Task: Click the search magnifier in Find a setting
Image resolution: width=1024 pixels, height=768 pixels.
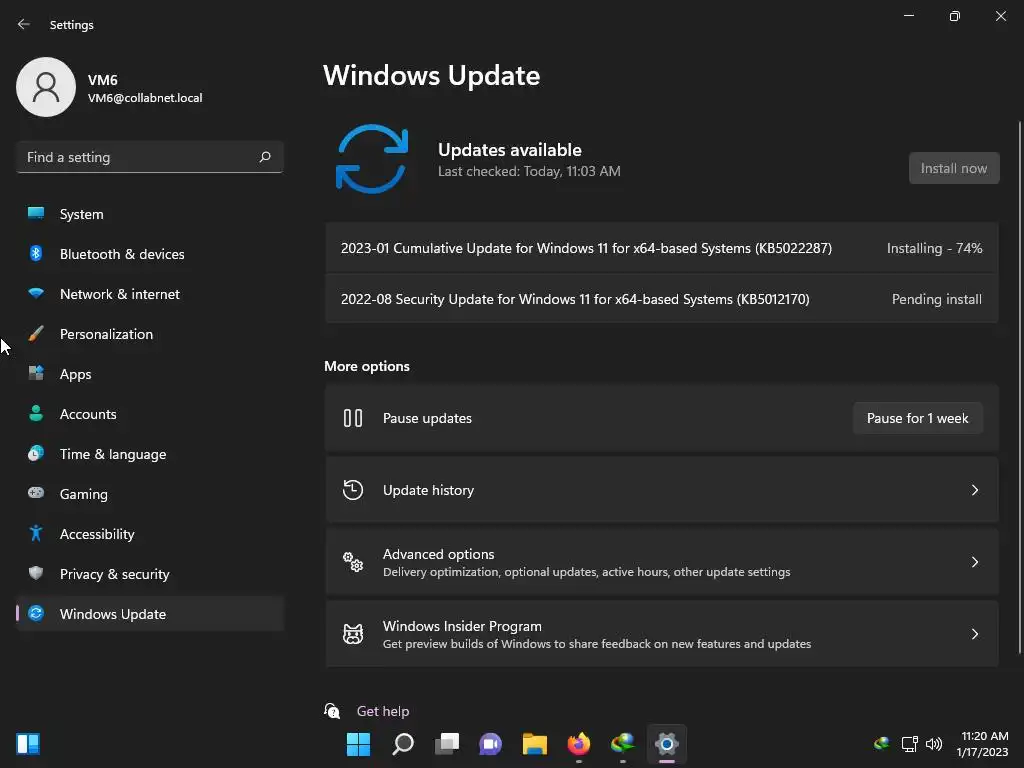Action: [264, 157]
